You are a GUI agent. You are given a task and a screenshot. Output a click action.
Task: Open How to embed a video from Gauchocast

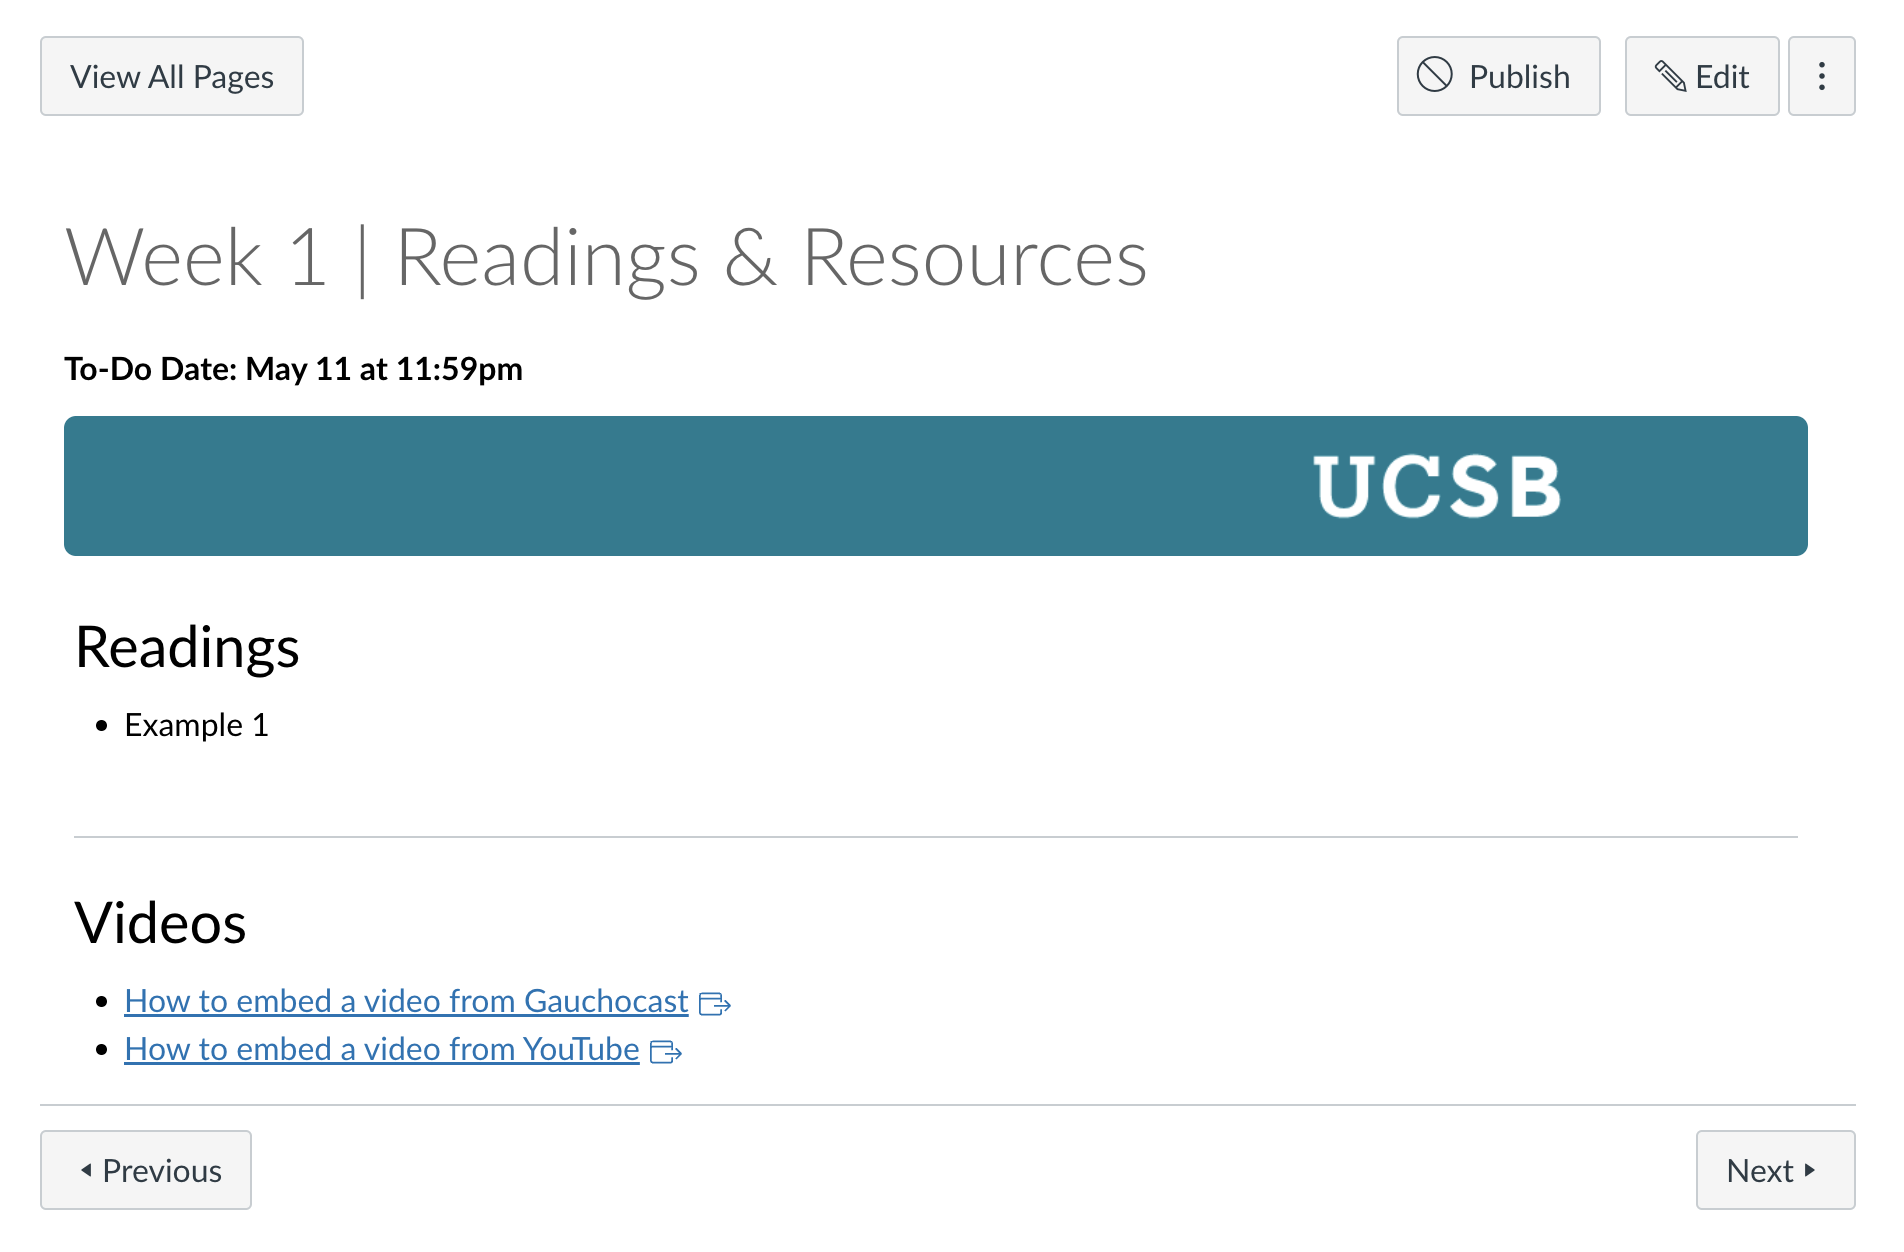pyautogui.click(x=406, y=1001)
